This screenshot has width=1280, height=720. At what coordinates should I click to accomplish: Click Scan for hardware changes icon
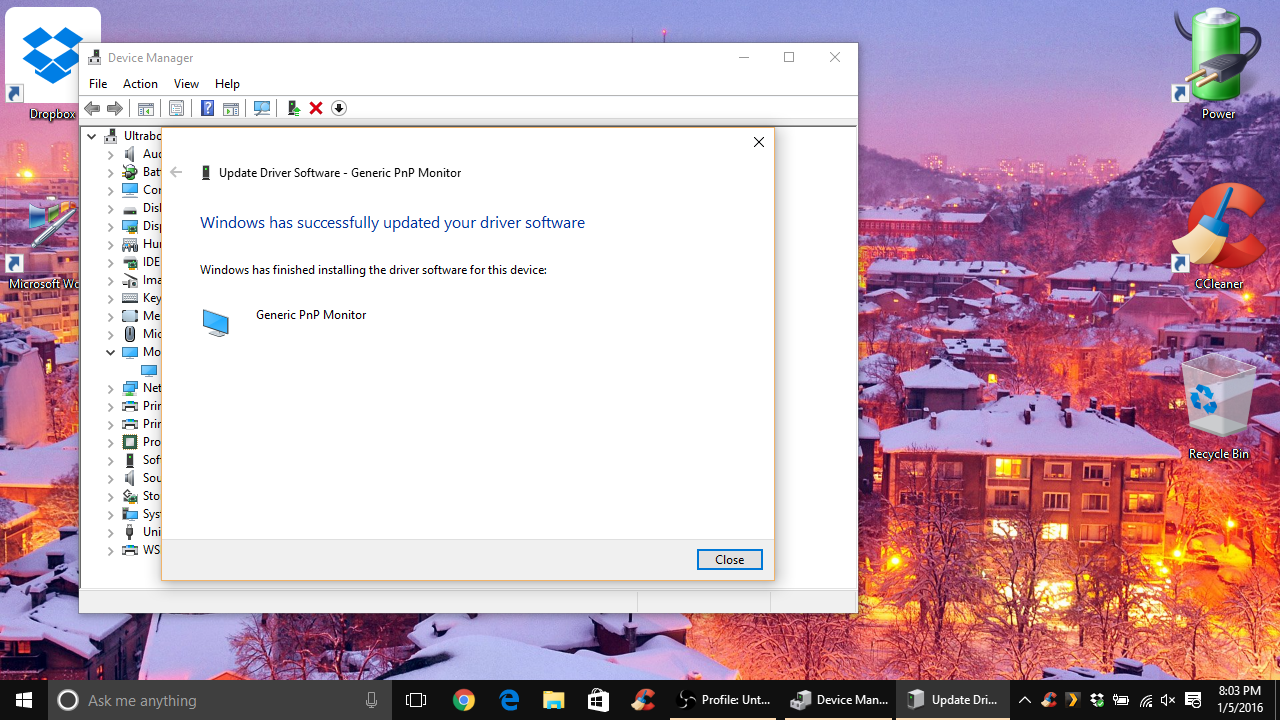pyautogui.click(x=262, y=108)
